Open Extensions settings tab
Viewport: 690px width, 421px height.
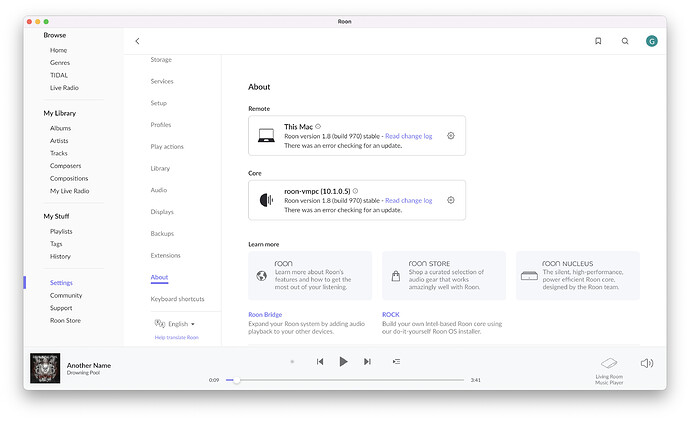(x=165, y=255)
